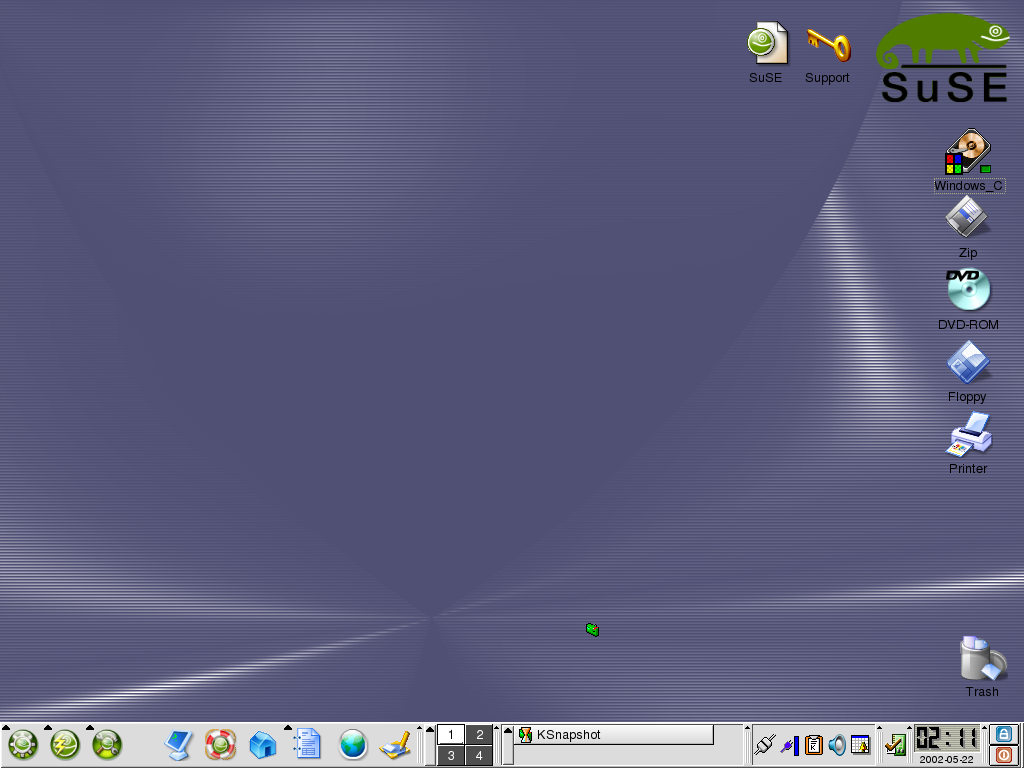Viewport: 1024px width, 768px height.
Task: Open the clock applet handle arrow
Action: [909, 727]
